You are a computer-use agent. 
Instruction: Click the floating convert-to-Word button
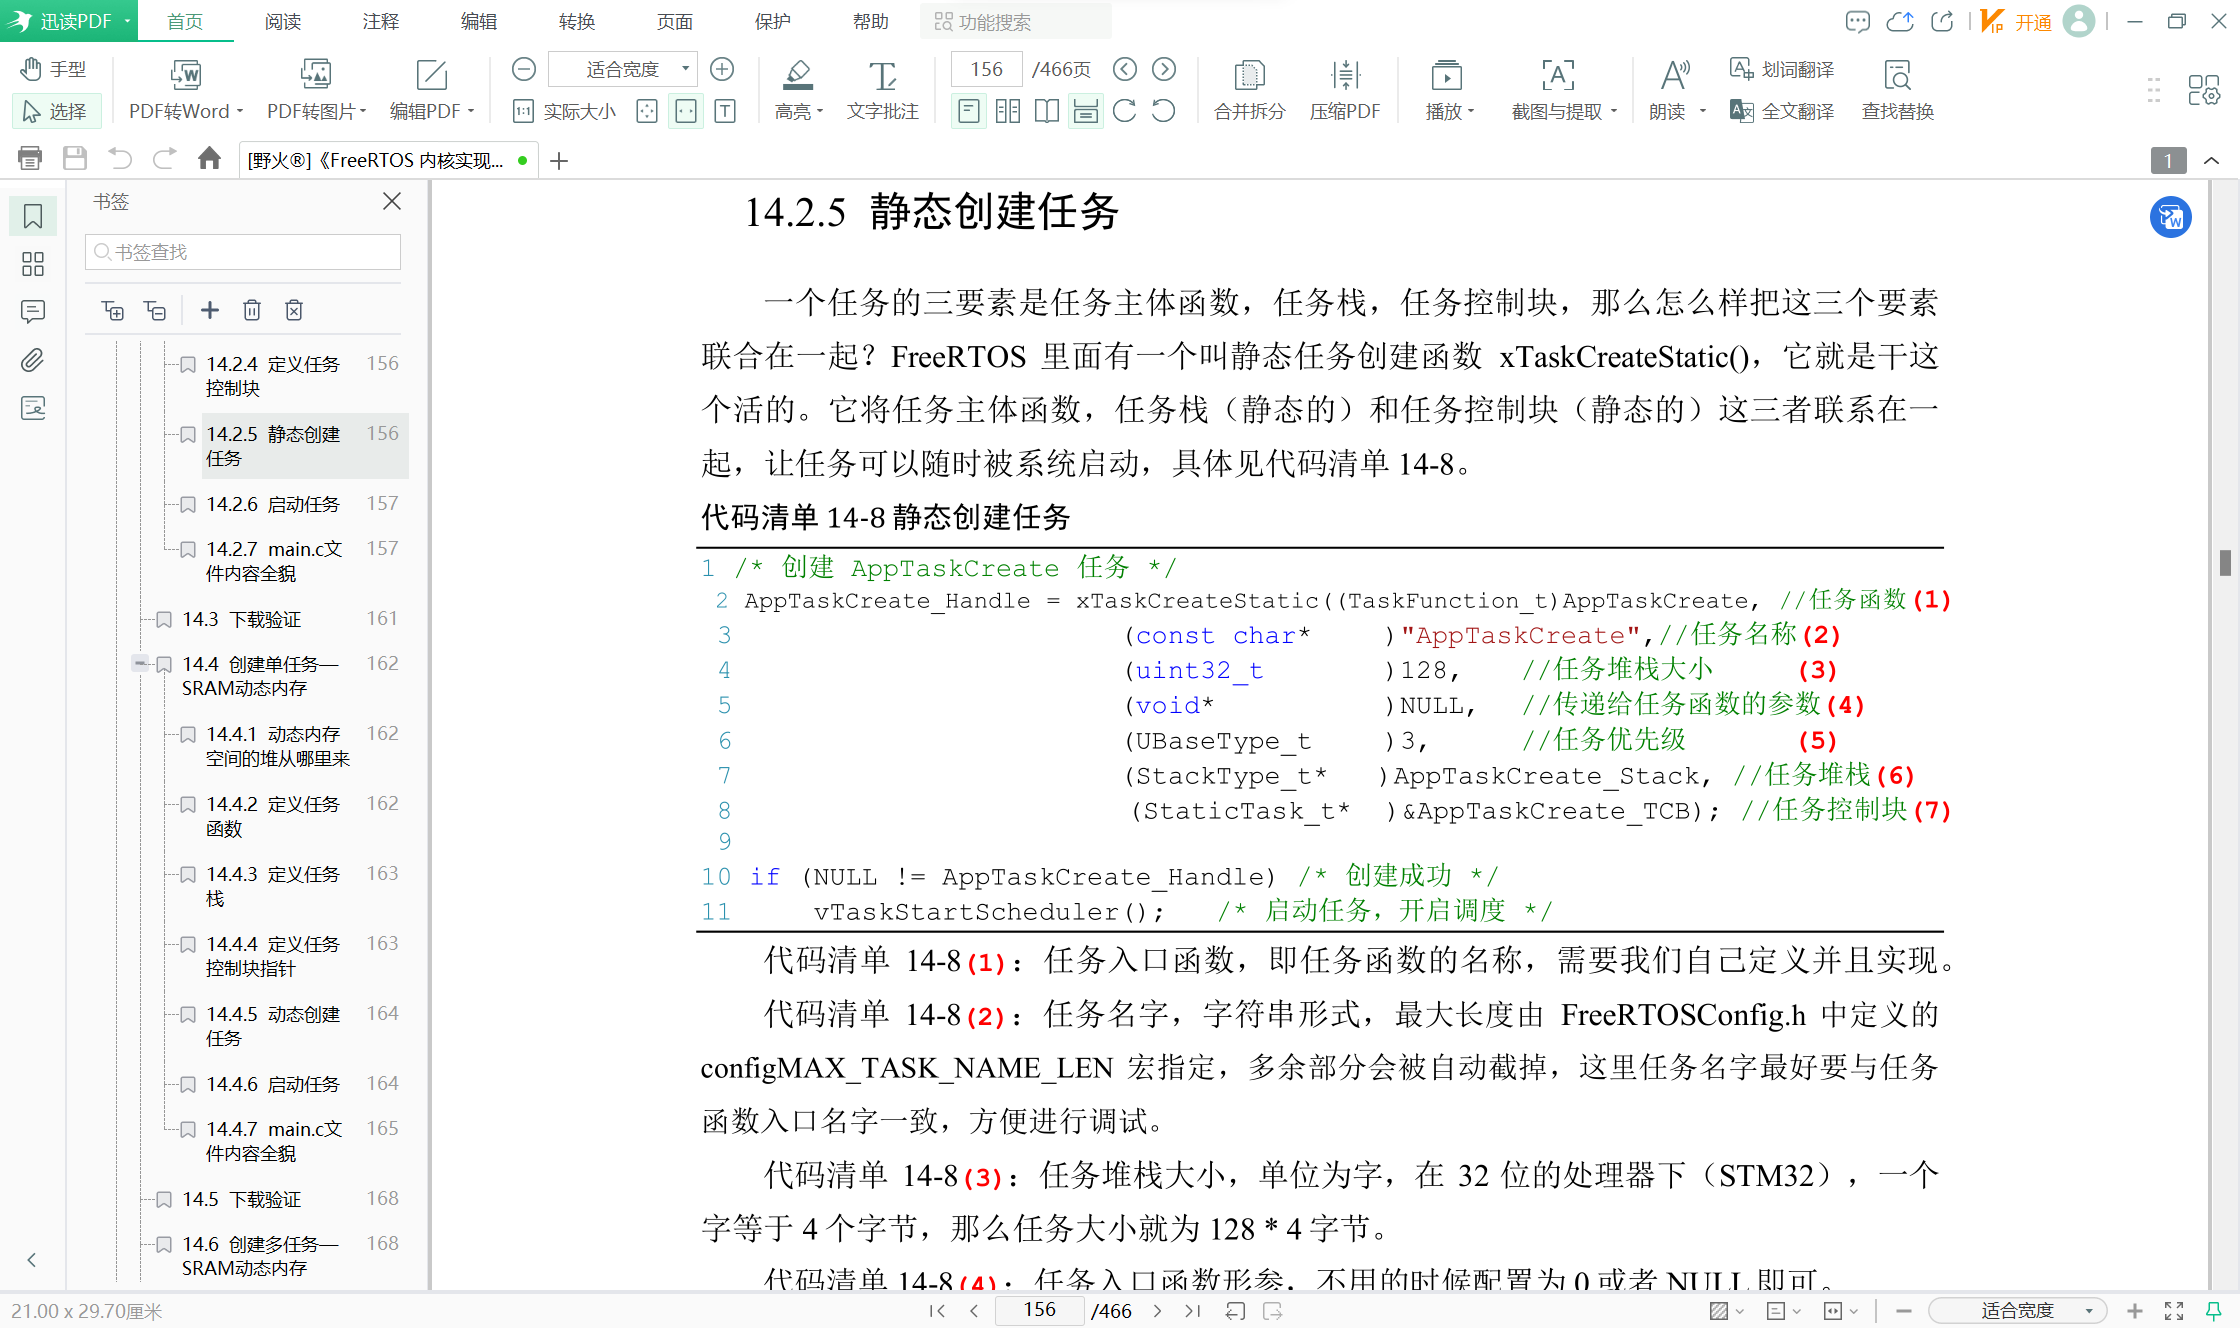click(2171, 217)
